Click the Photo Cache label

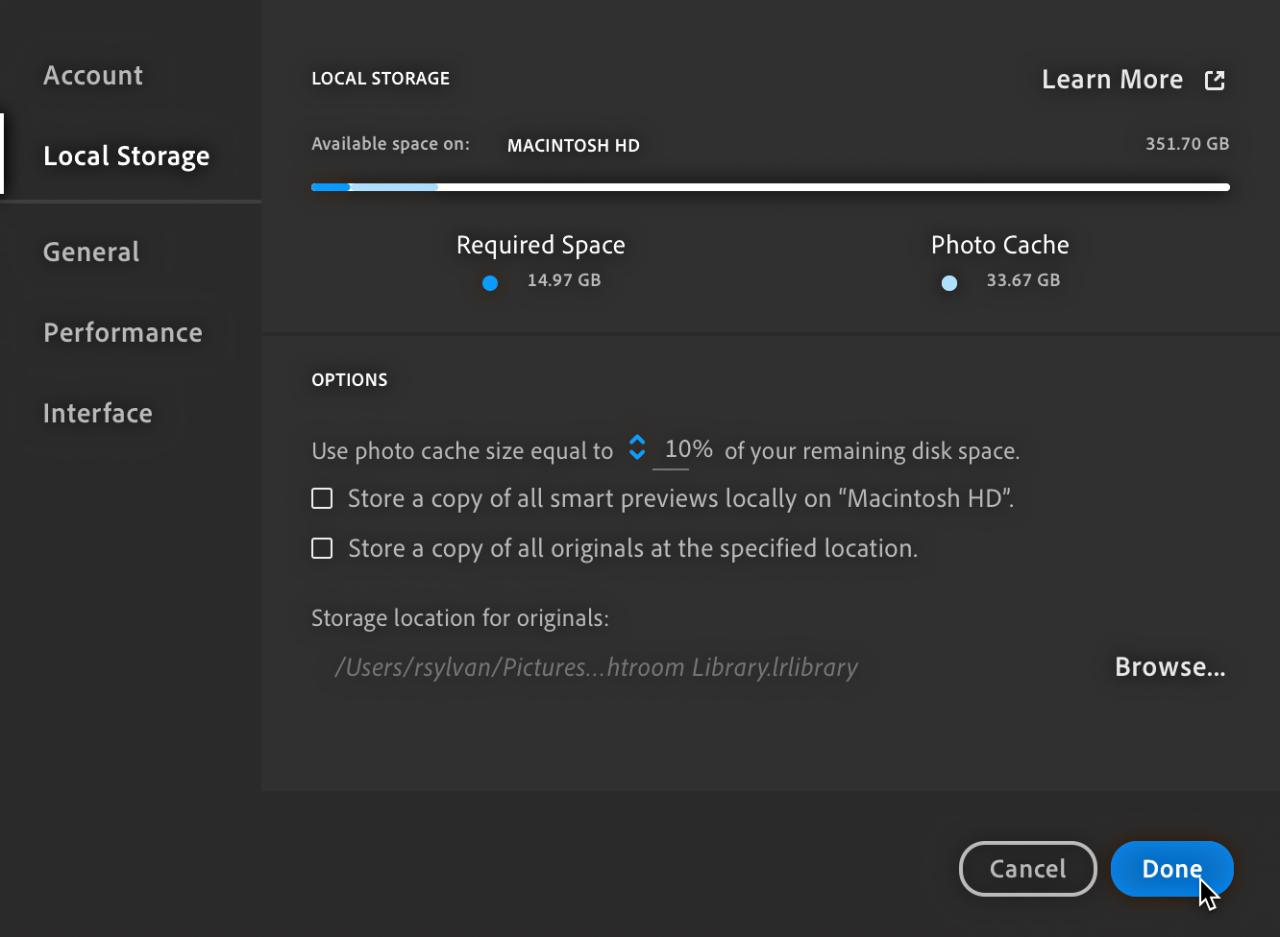pyautogui.click(x=1000, y=245)
